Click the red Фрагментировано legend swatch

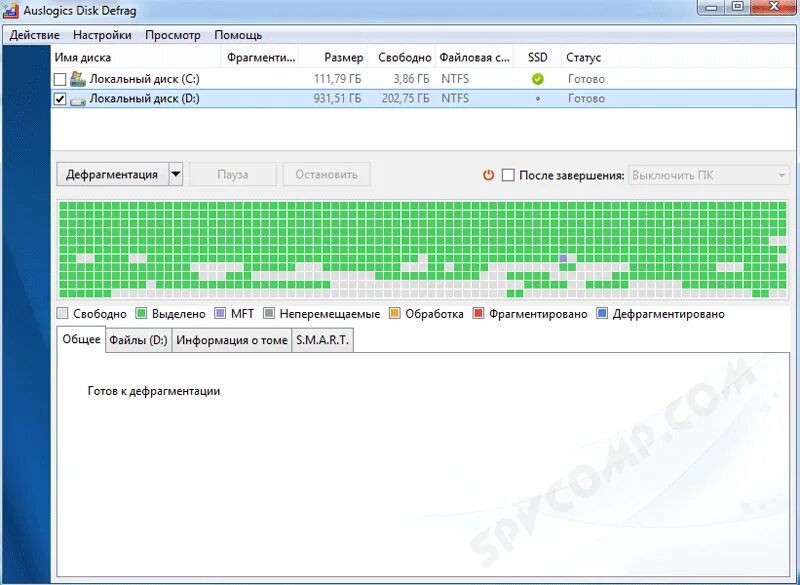pos(478,313)
